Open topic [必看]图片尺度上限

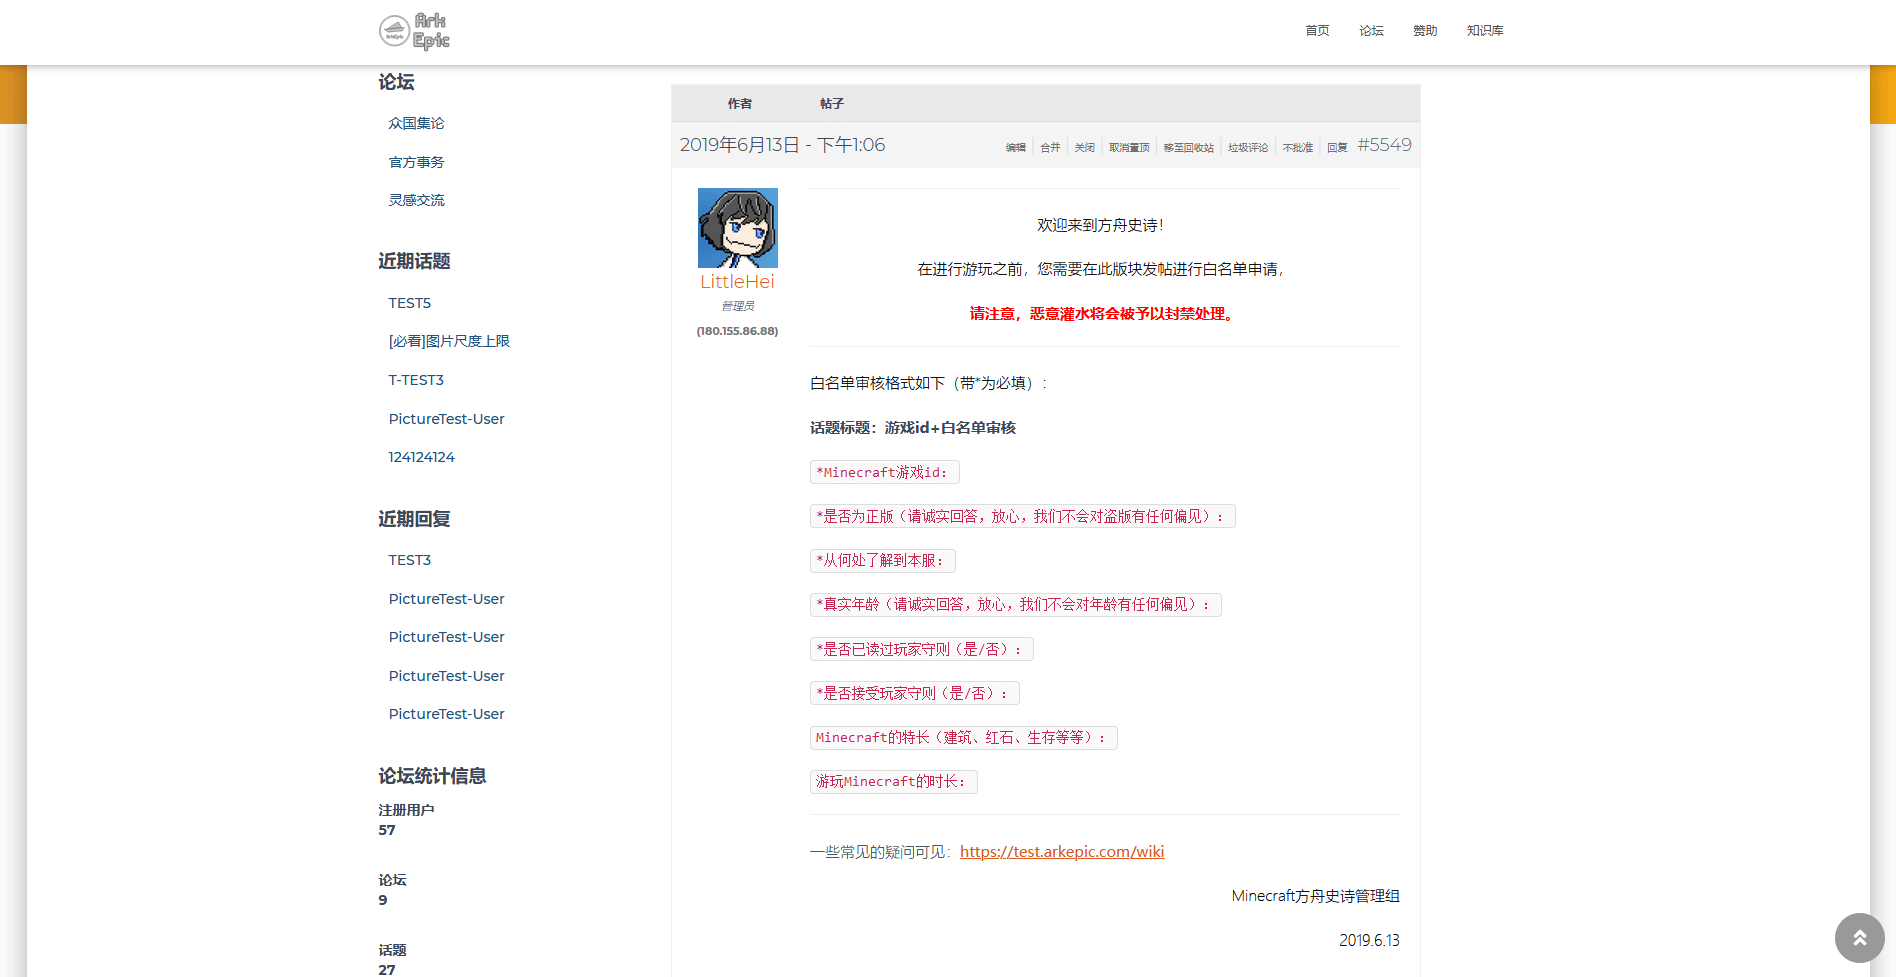click(449, 341)
